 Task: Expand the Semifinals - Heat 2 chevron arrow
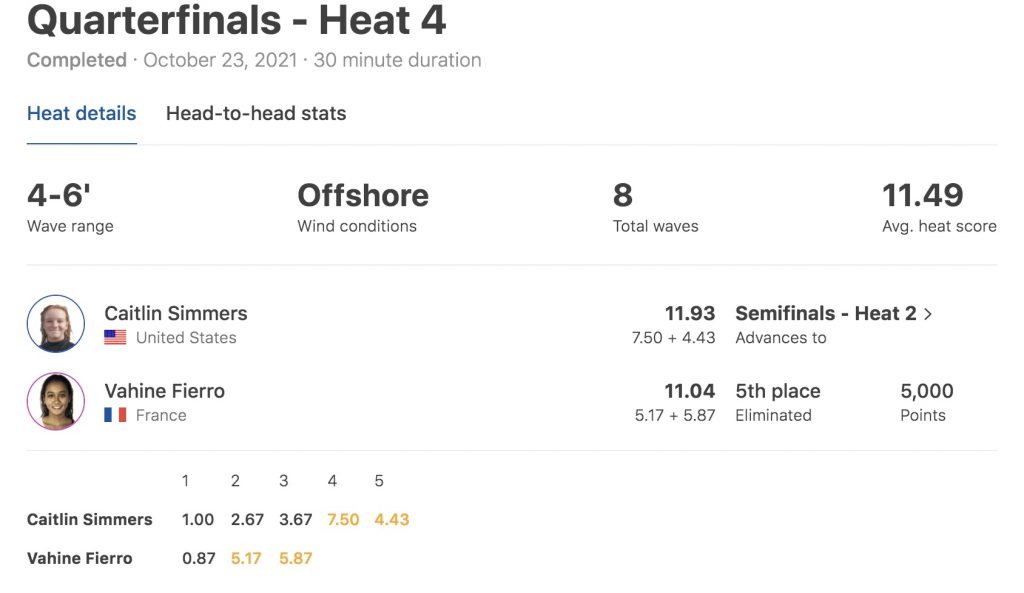coord(927,314)
